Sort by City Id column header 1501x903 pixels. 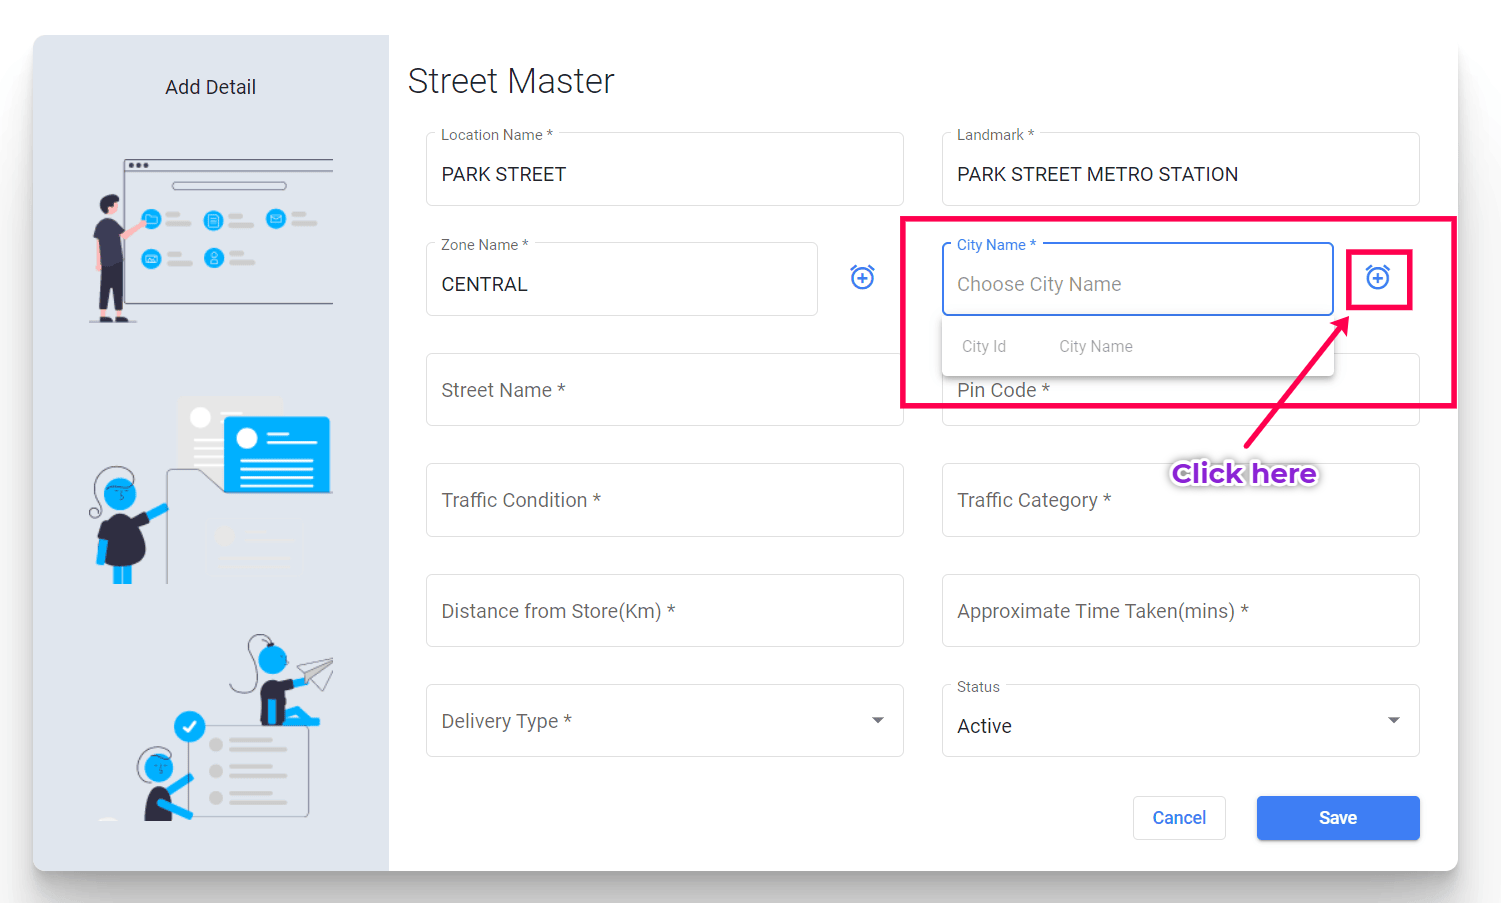click(x=984, y=346)
